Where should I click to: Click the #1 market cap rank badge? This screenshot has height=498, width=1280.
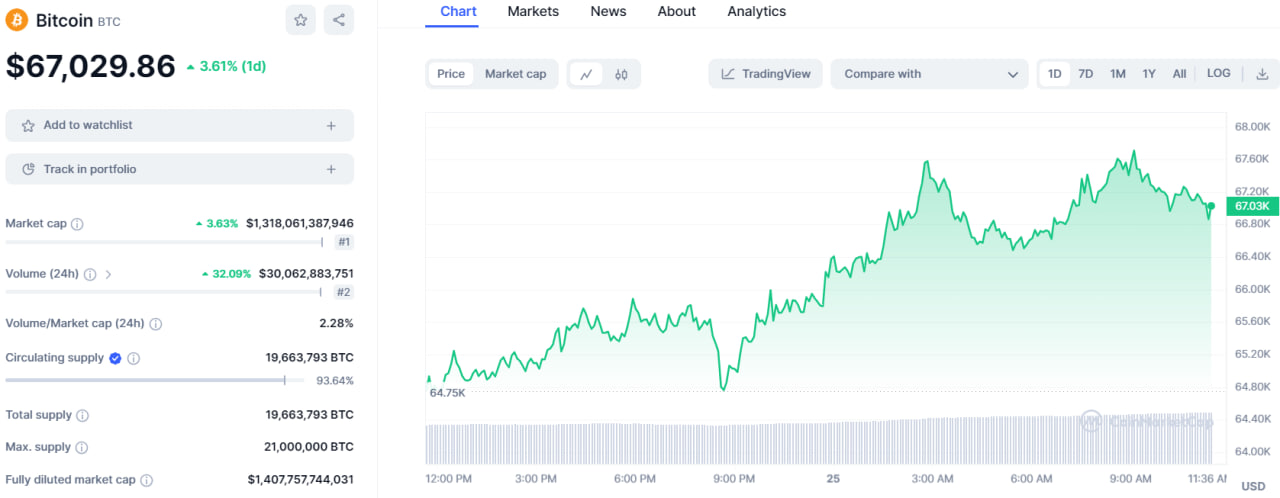344,242
